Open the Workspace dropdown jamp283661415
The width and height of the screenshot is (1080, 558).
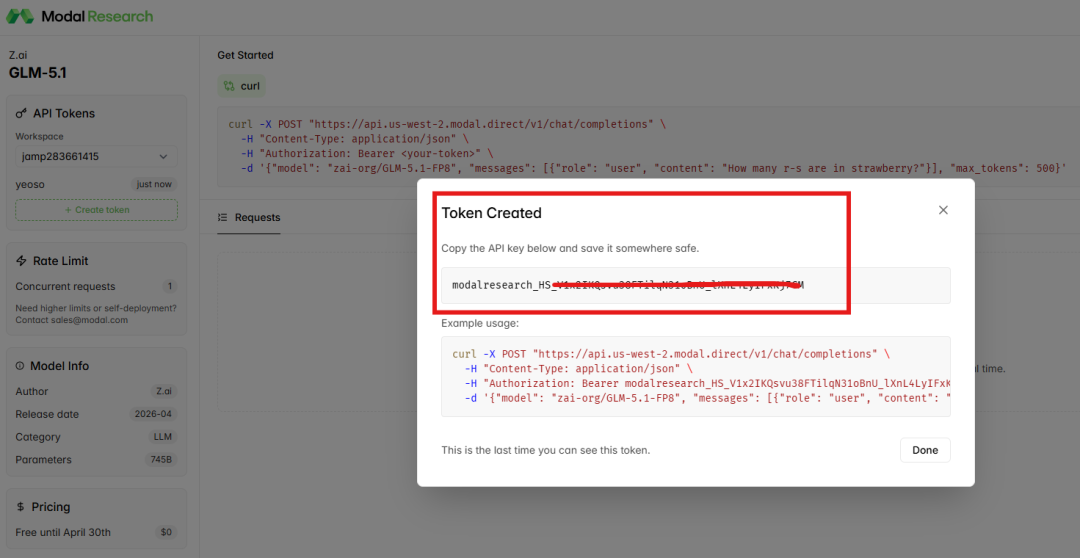click(x=96, y=156)
